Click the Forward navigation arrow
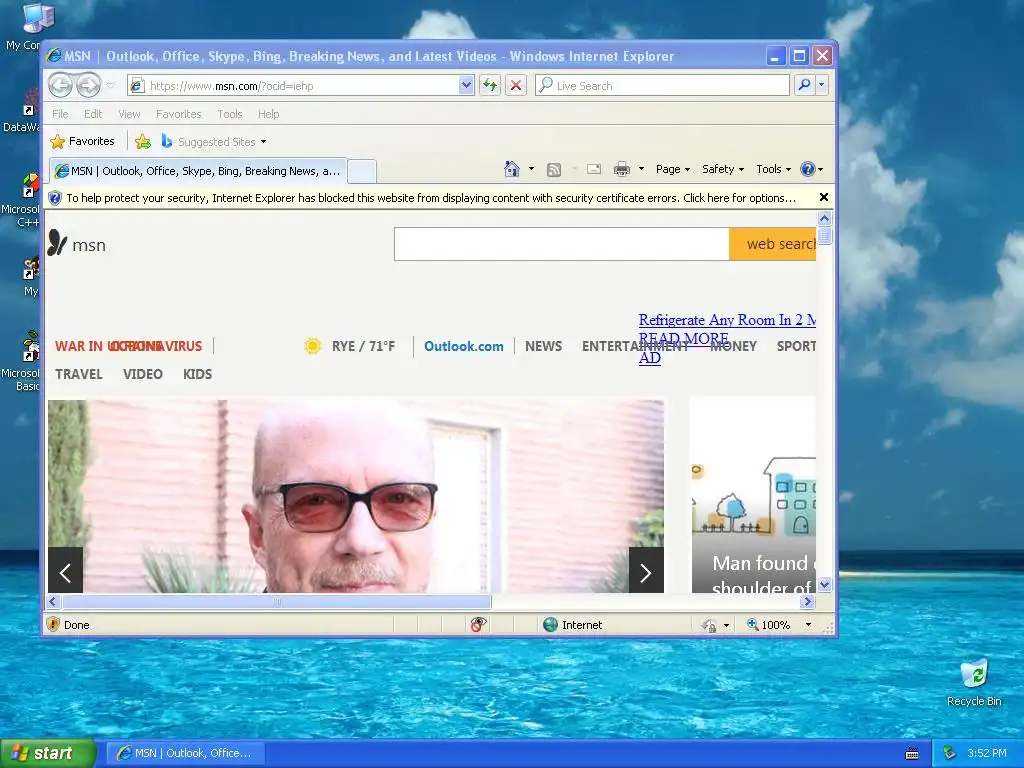Viewport: 1024px width, 768px height. pyautogui.click(x=88, y=85)
